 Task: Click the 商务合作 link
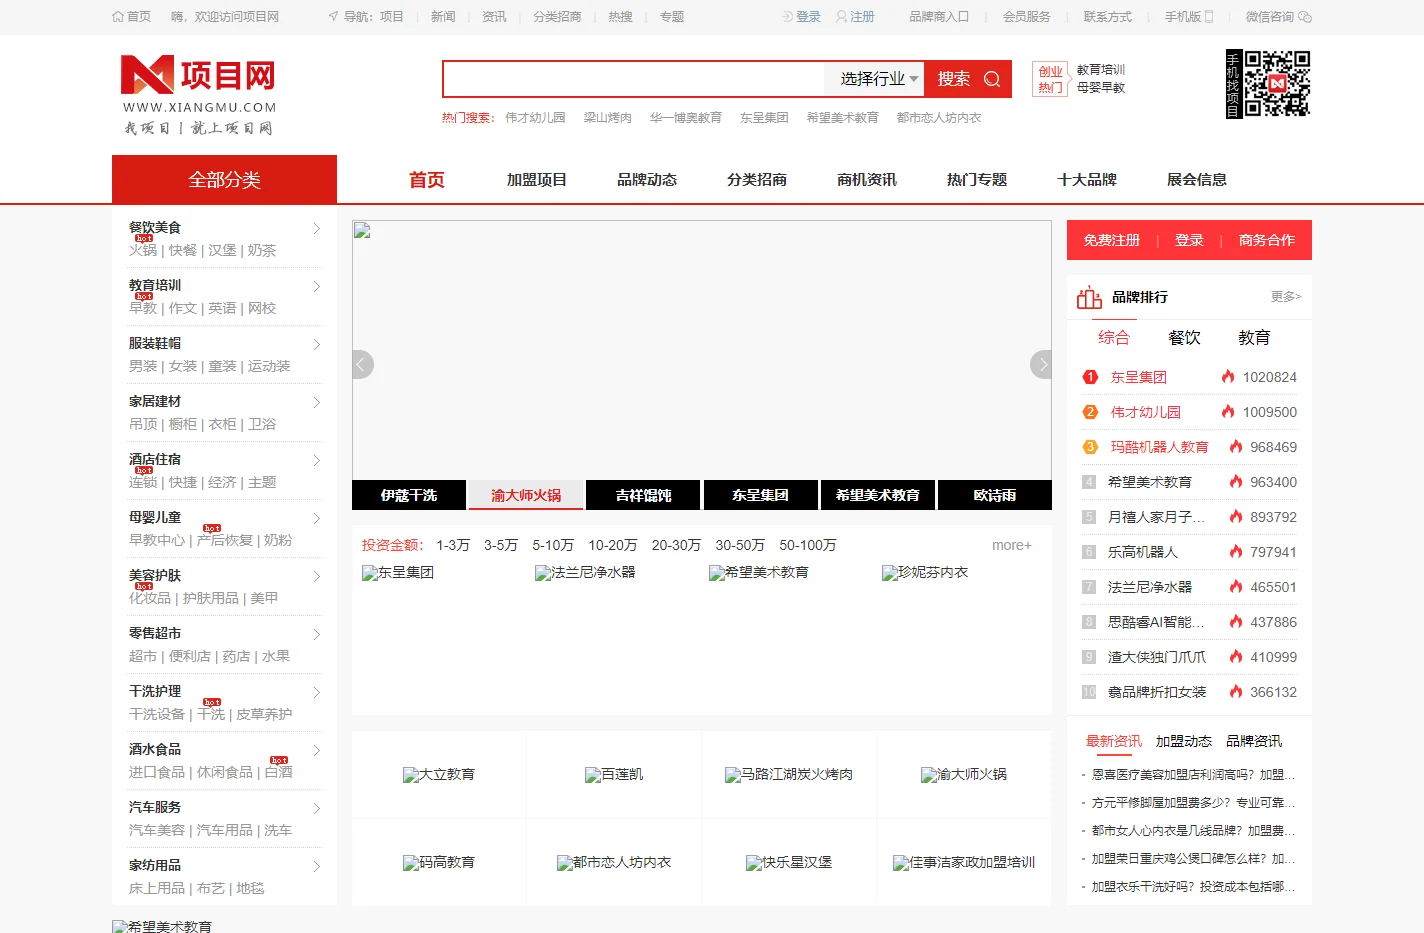(1266, 240)
